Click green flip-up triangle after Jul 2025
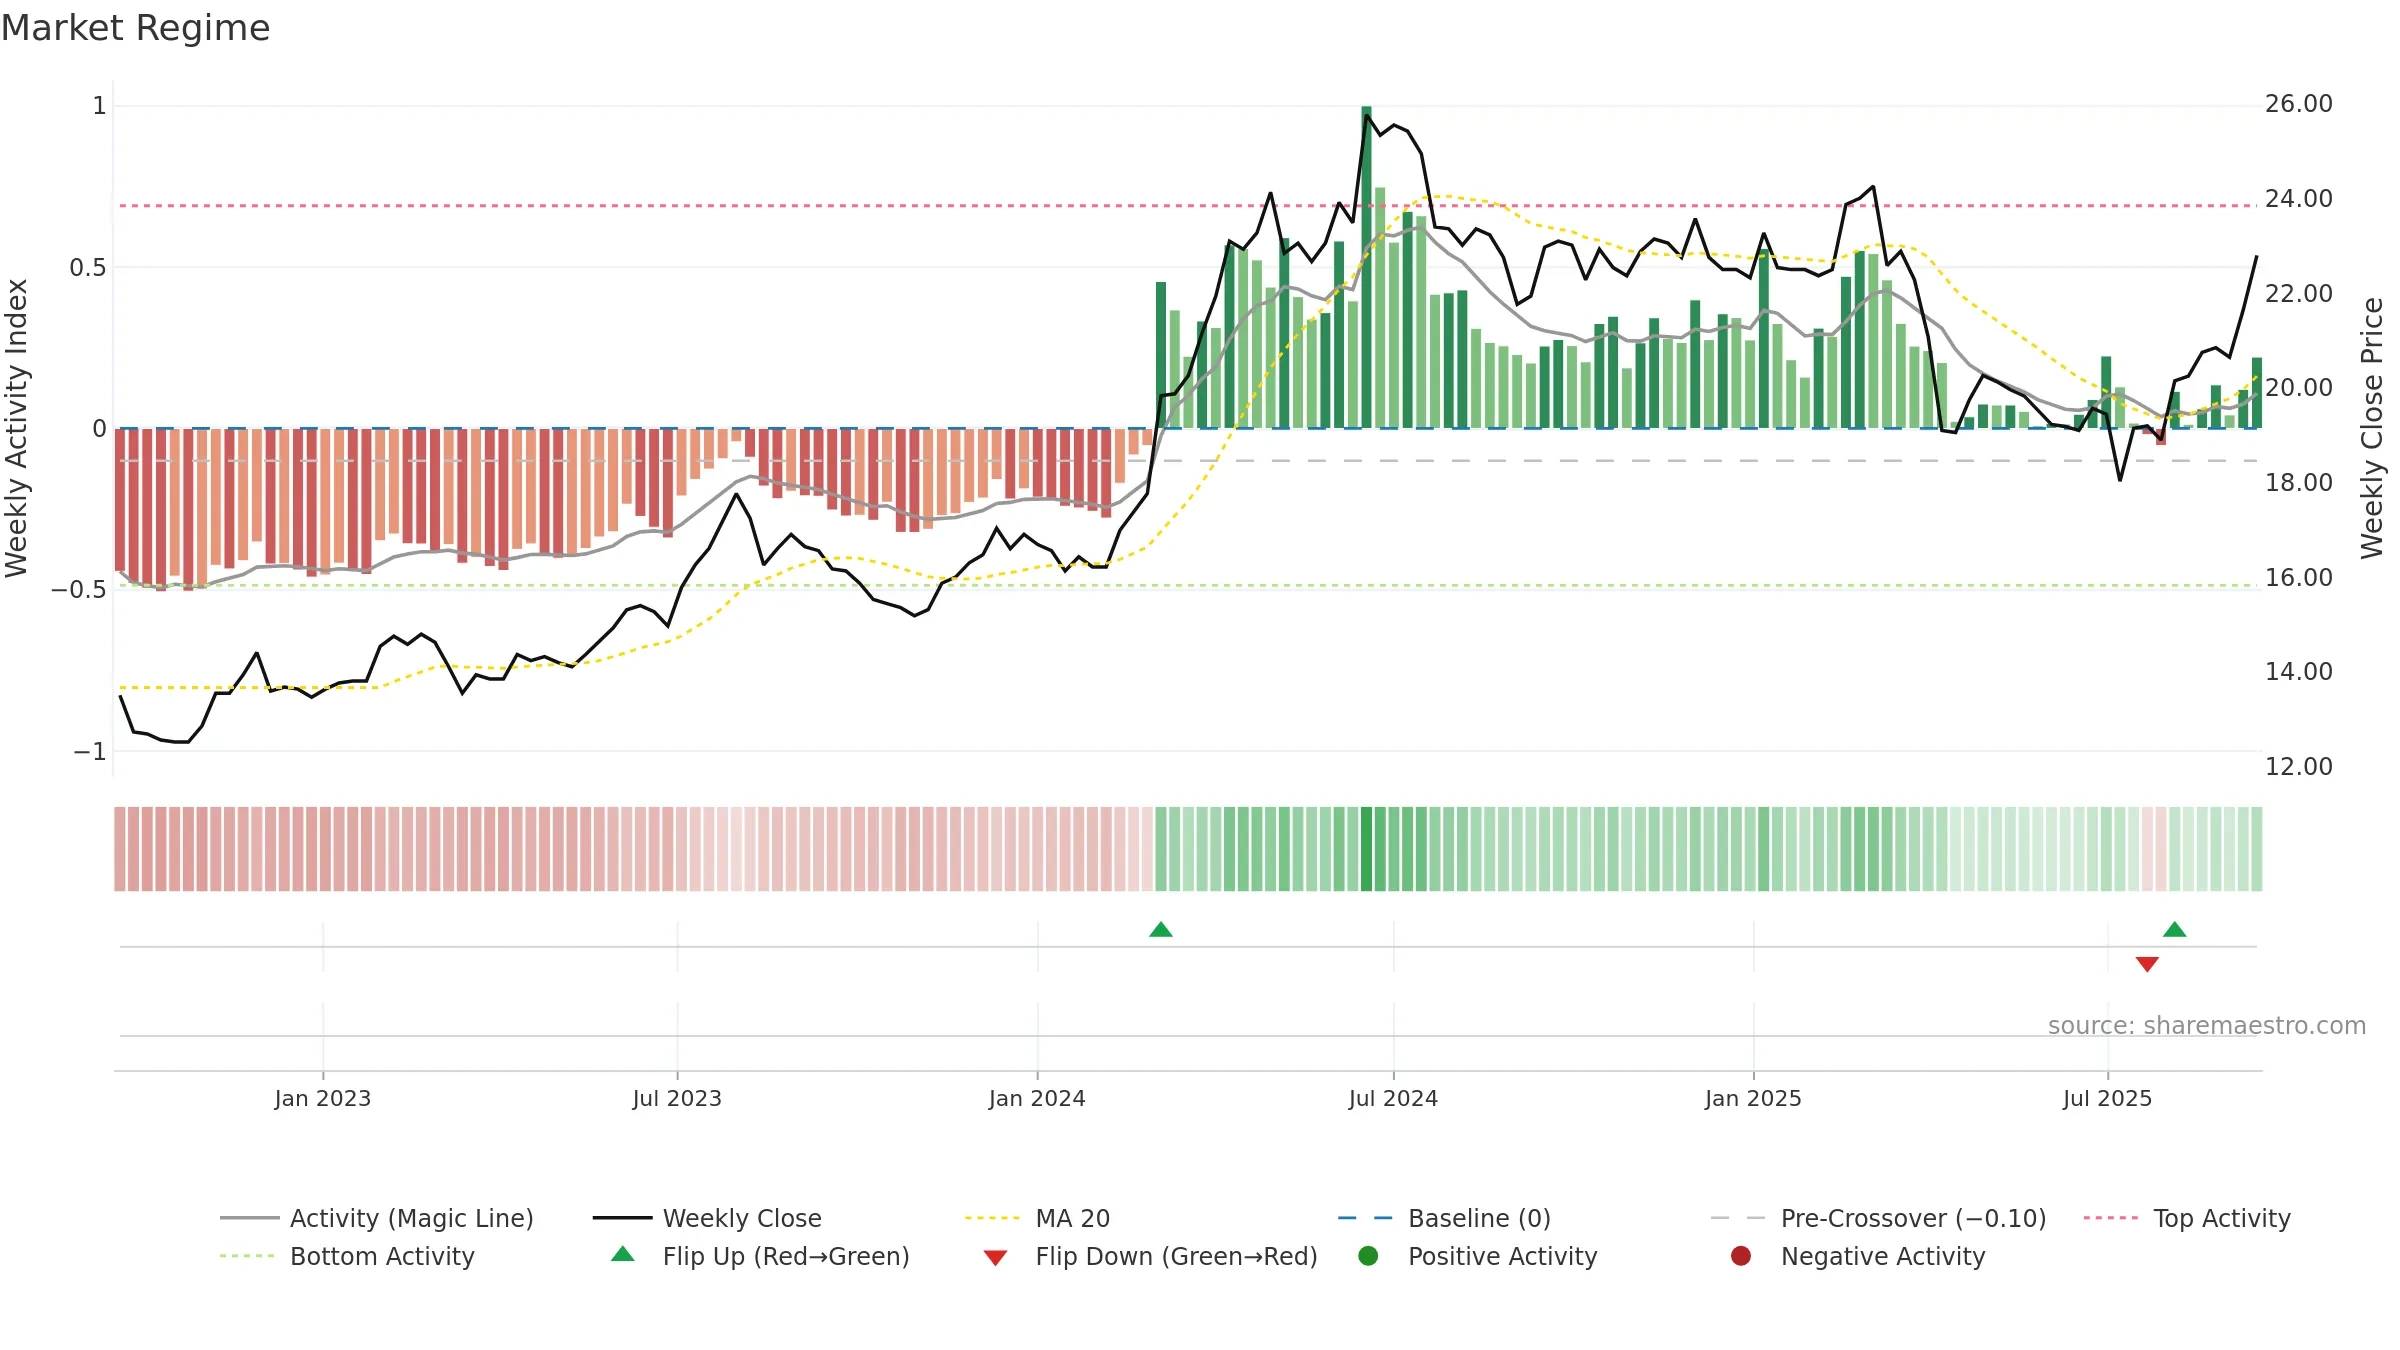The image size is (2400, 1350). (x=2175, y=930)
